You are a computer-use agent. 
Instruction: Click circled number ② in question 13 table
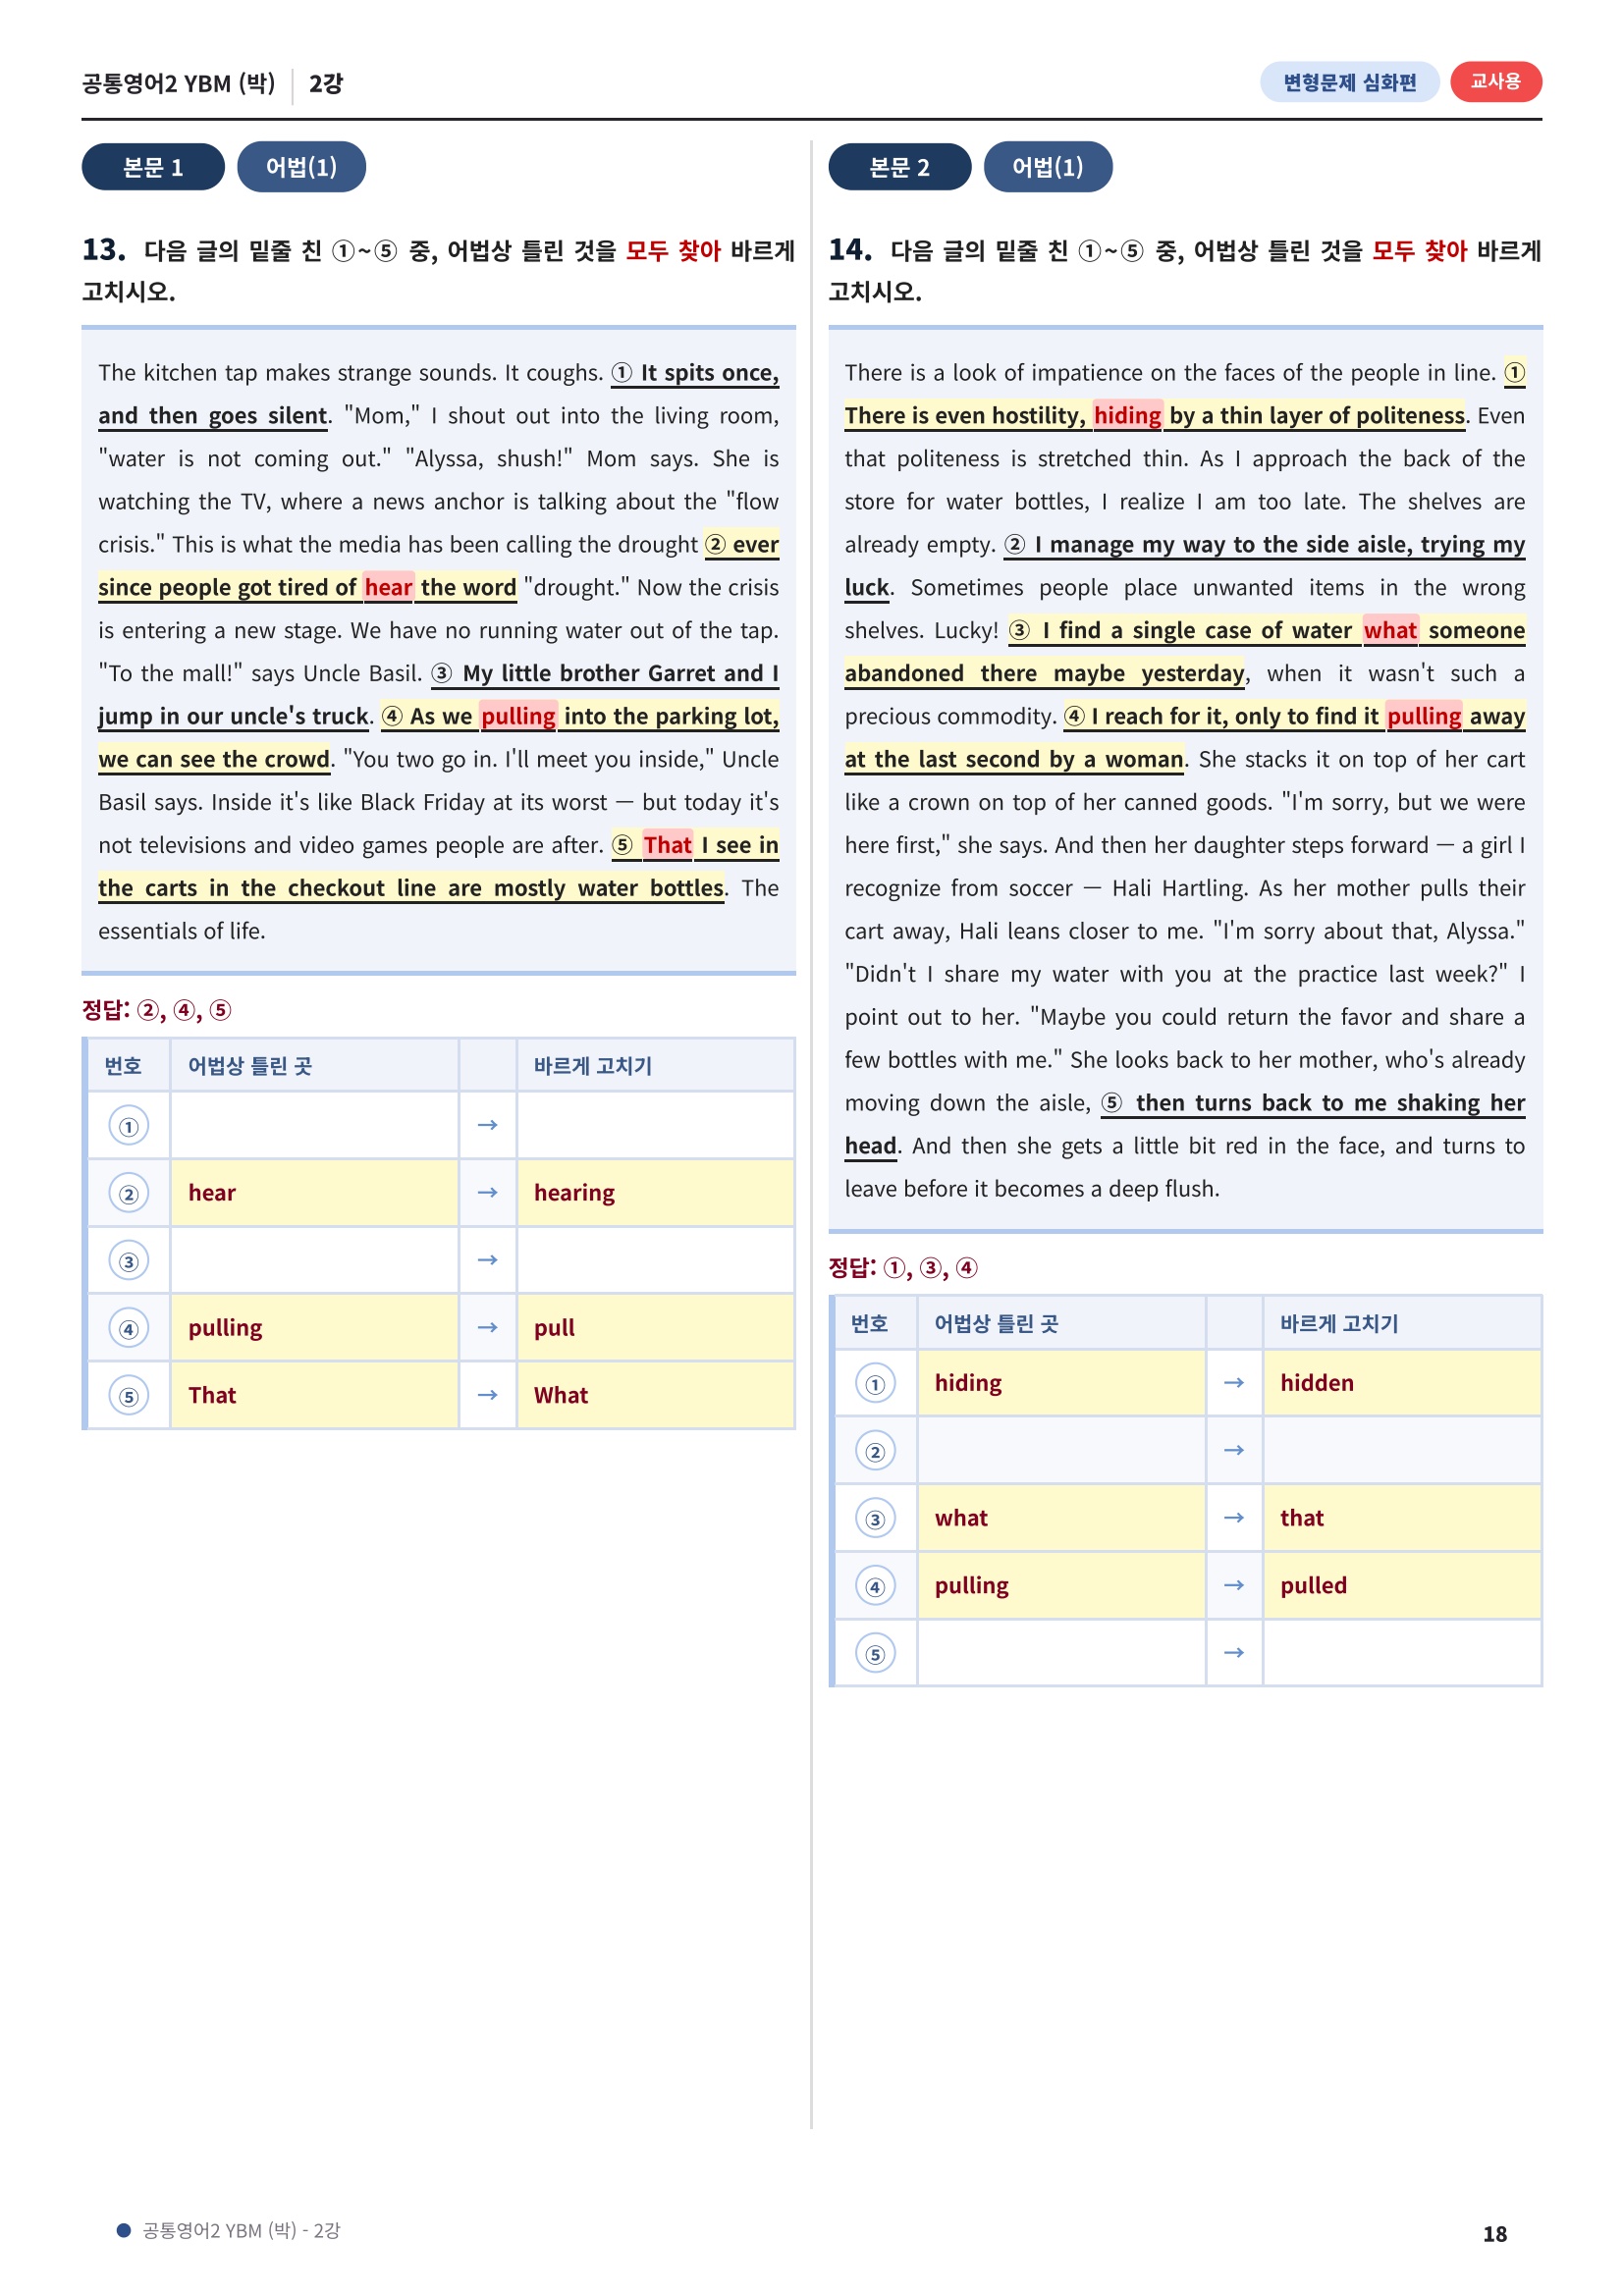(128, 1193)
